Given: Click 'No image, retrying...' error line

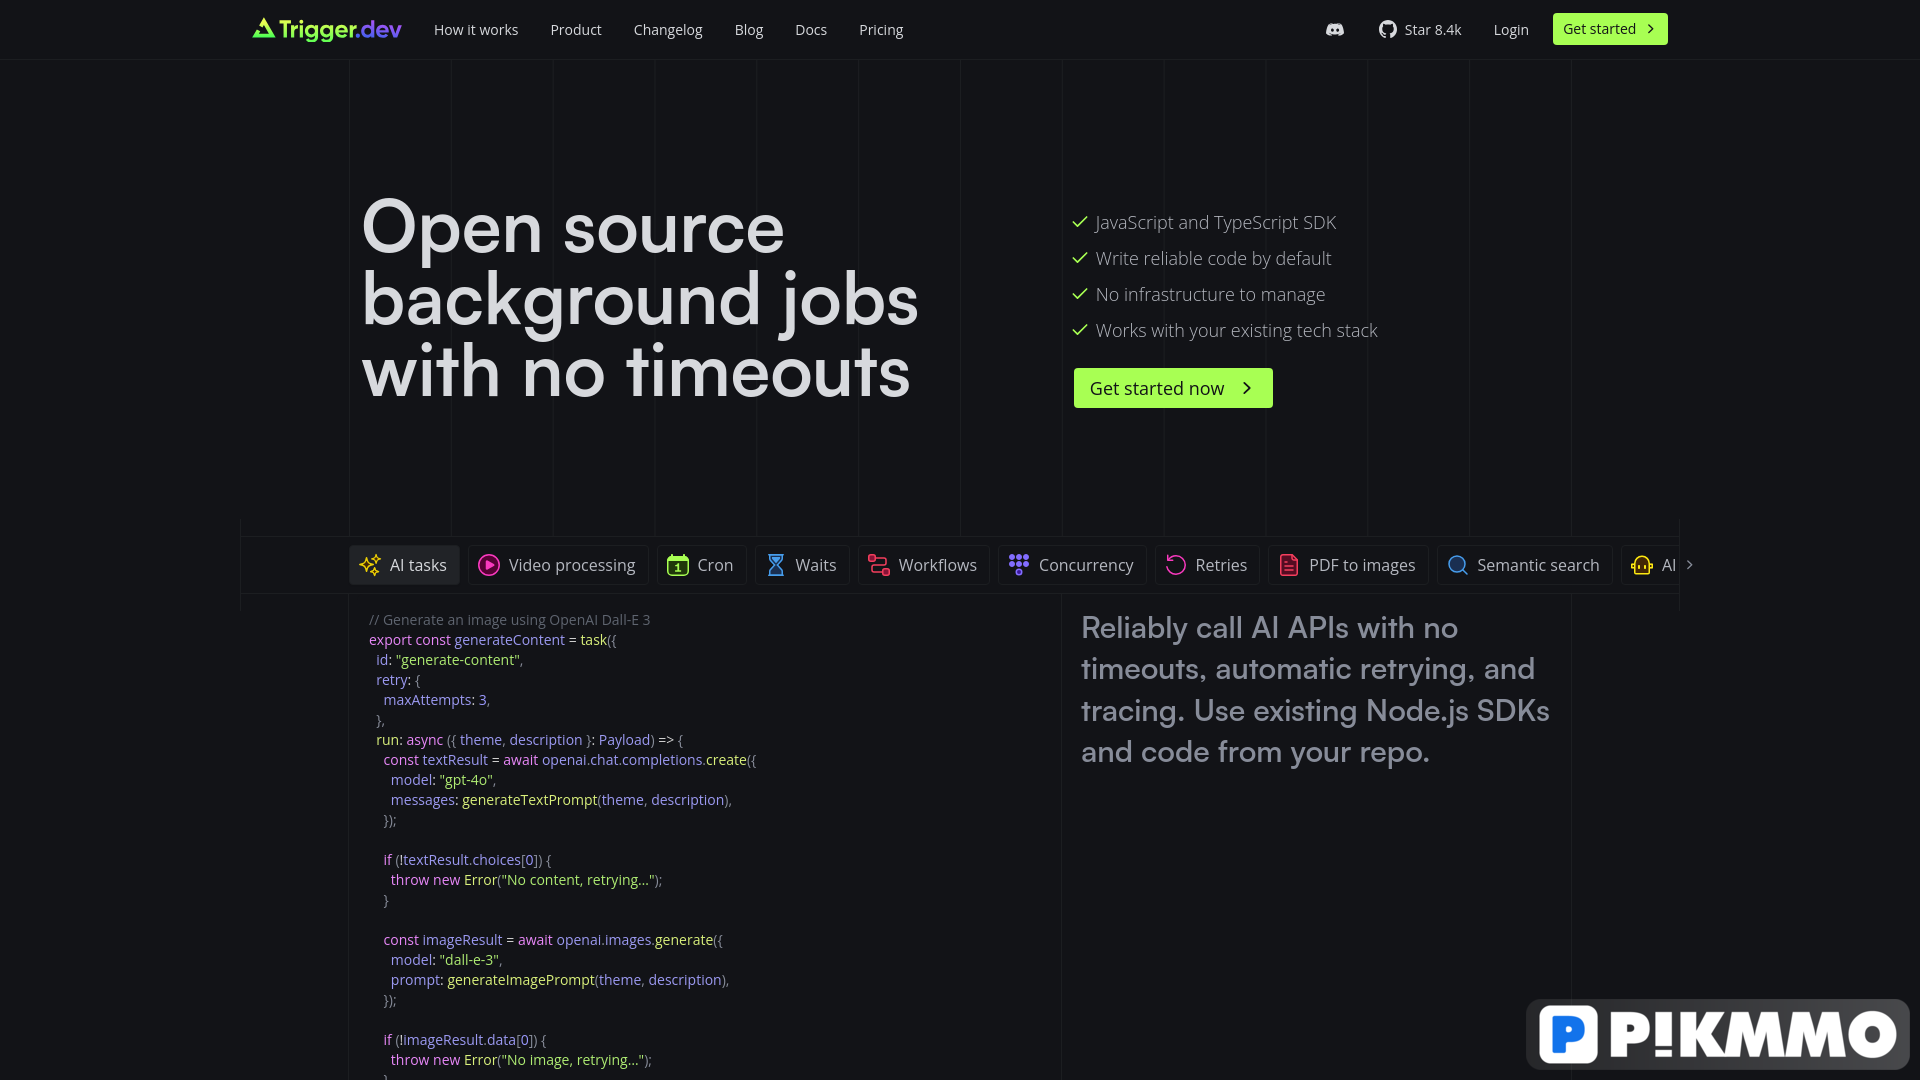Looking at the screenshot, I should [x=520, y=1060].
